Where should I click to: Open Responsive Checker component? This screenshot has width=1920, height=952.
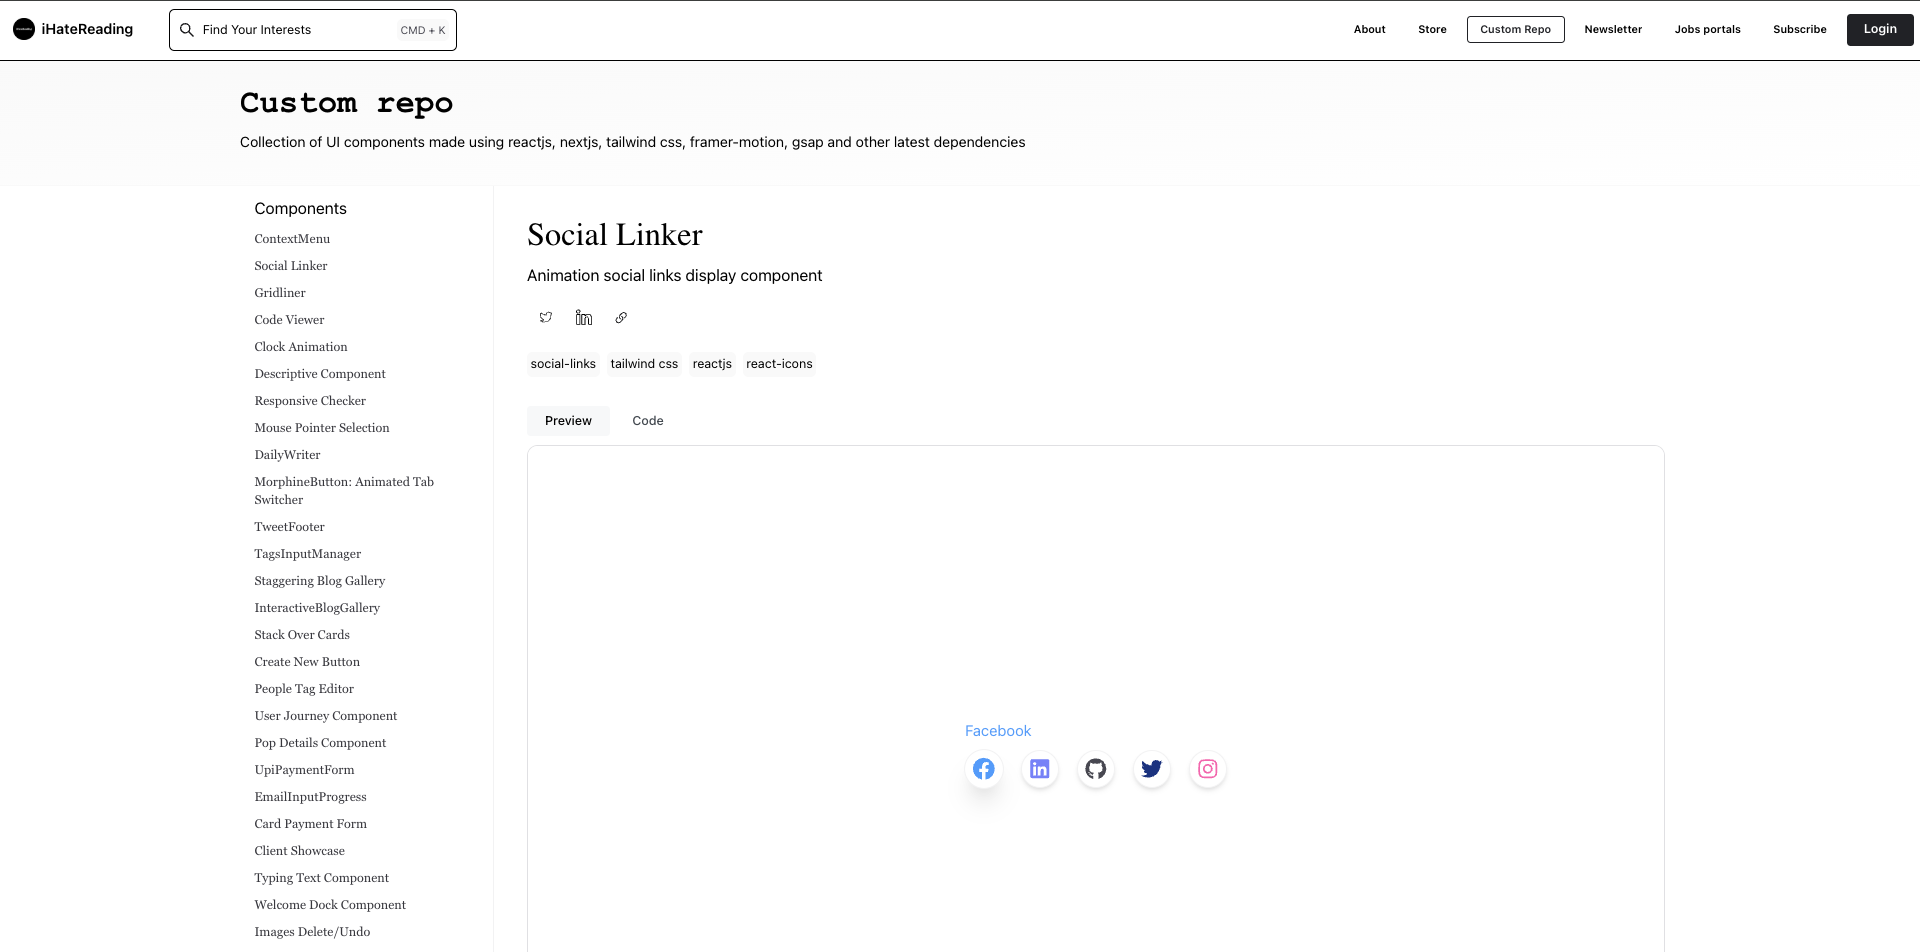(x=310, y=401)
